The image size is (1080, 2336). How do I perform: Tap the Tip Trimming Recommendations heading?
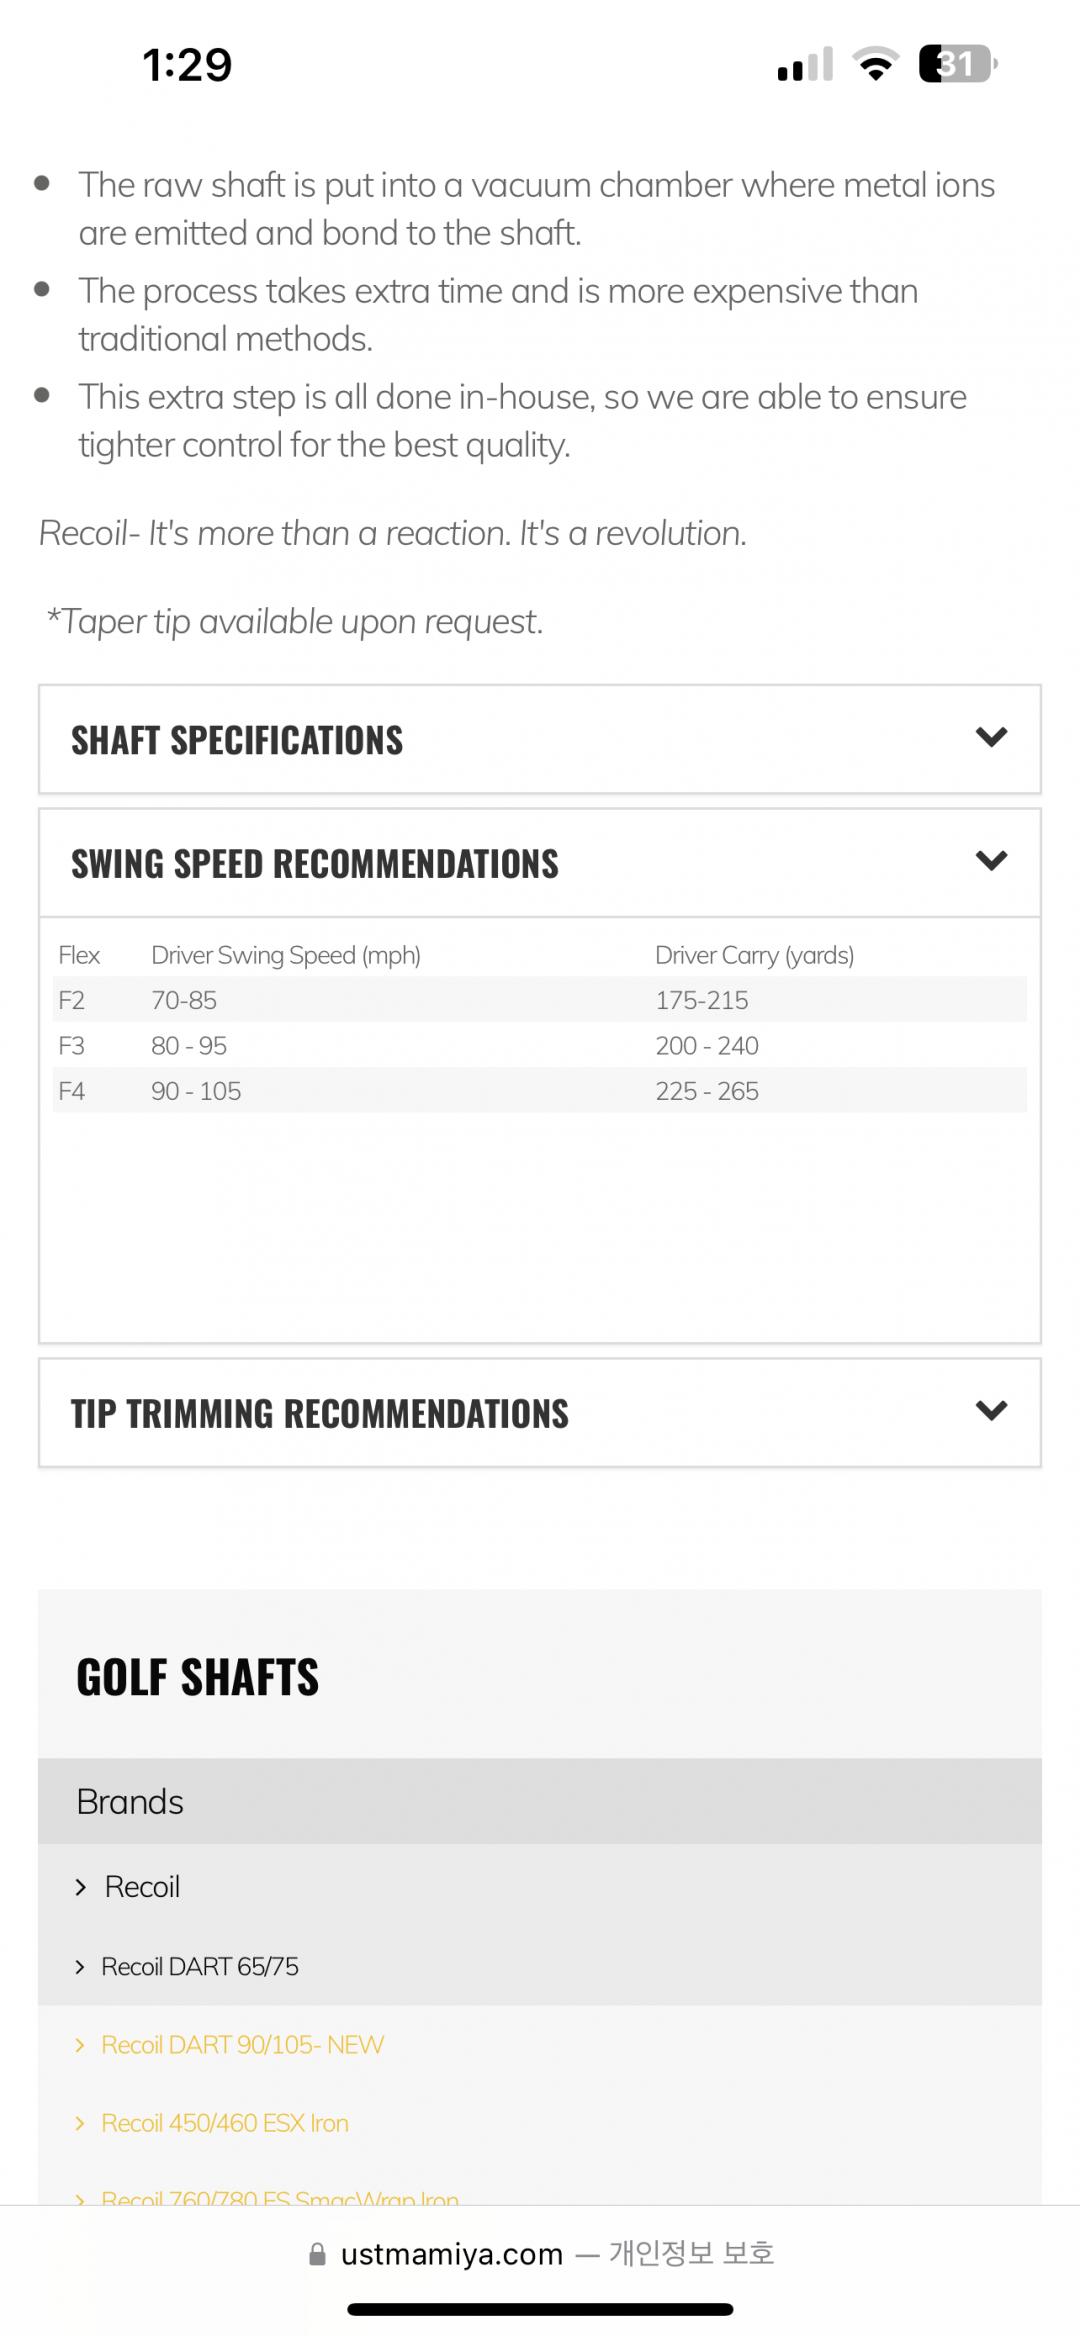[x=320, y=1414]
